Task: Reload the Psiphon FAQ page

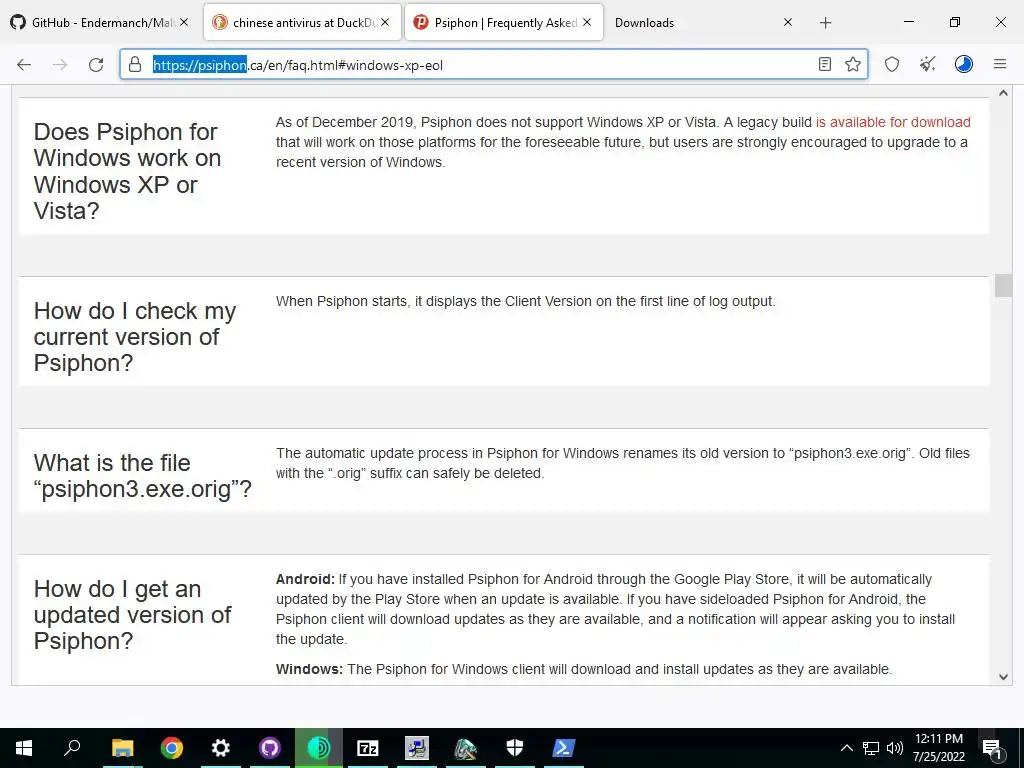Action: pyautogui.click(x=96, y=65)
